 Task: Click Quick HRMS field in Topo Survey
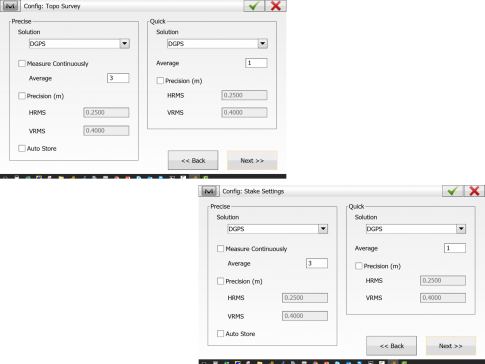[x=244, y=95]
